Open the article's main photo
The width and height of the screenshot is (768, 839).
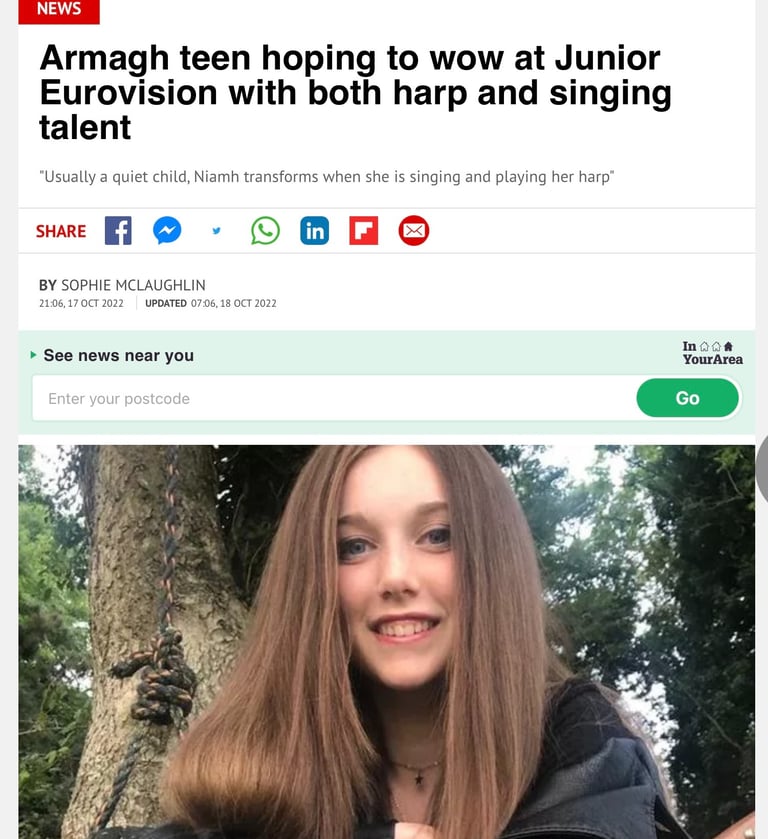(x=386, y=642)
